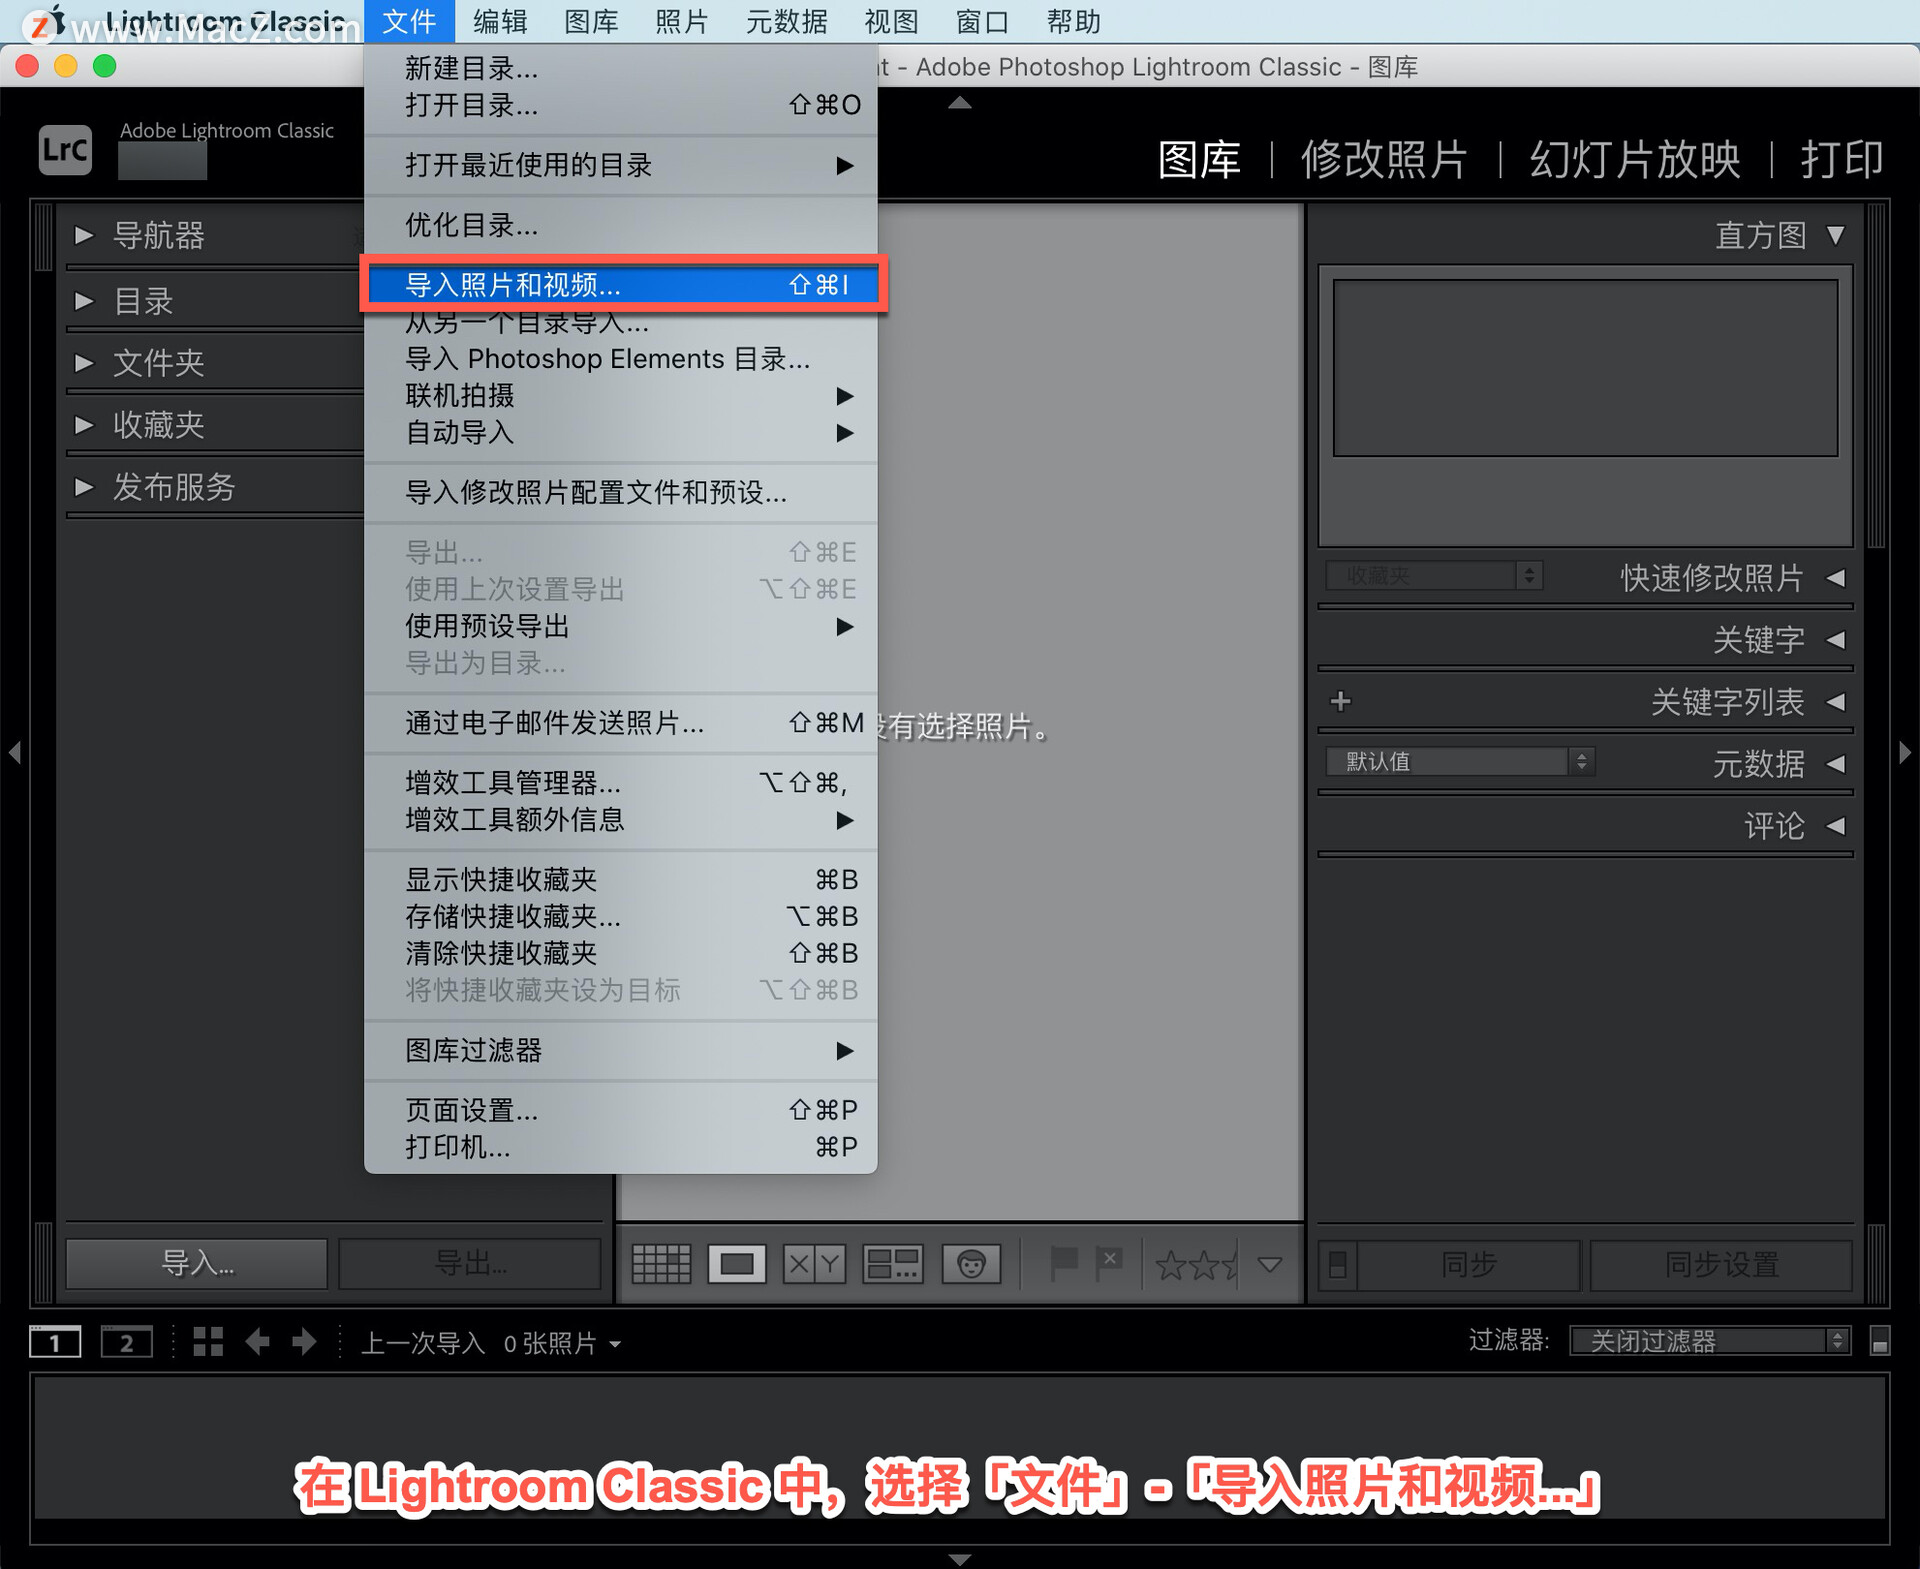
Task: Open the 元数据 menu bar item
Action: (787, 21)
